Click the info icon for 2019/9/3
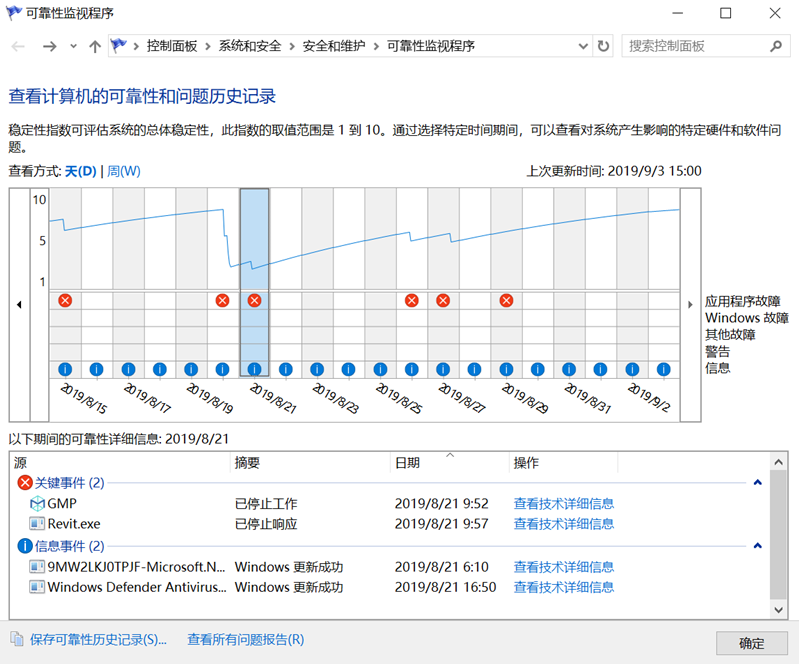This screenshot has width=799, height=664. click(663, 369)
